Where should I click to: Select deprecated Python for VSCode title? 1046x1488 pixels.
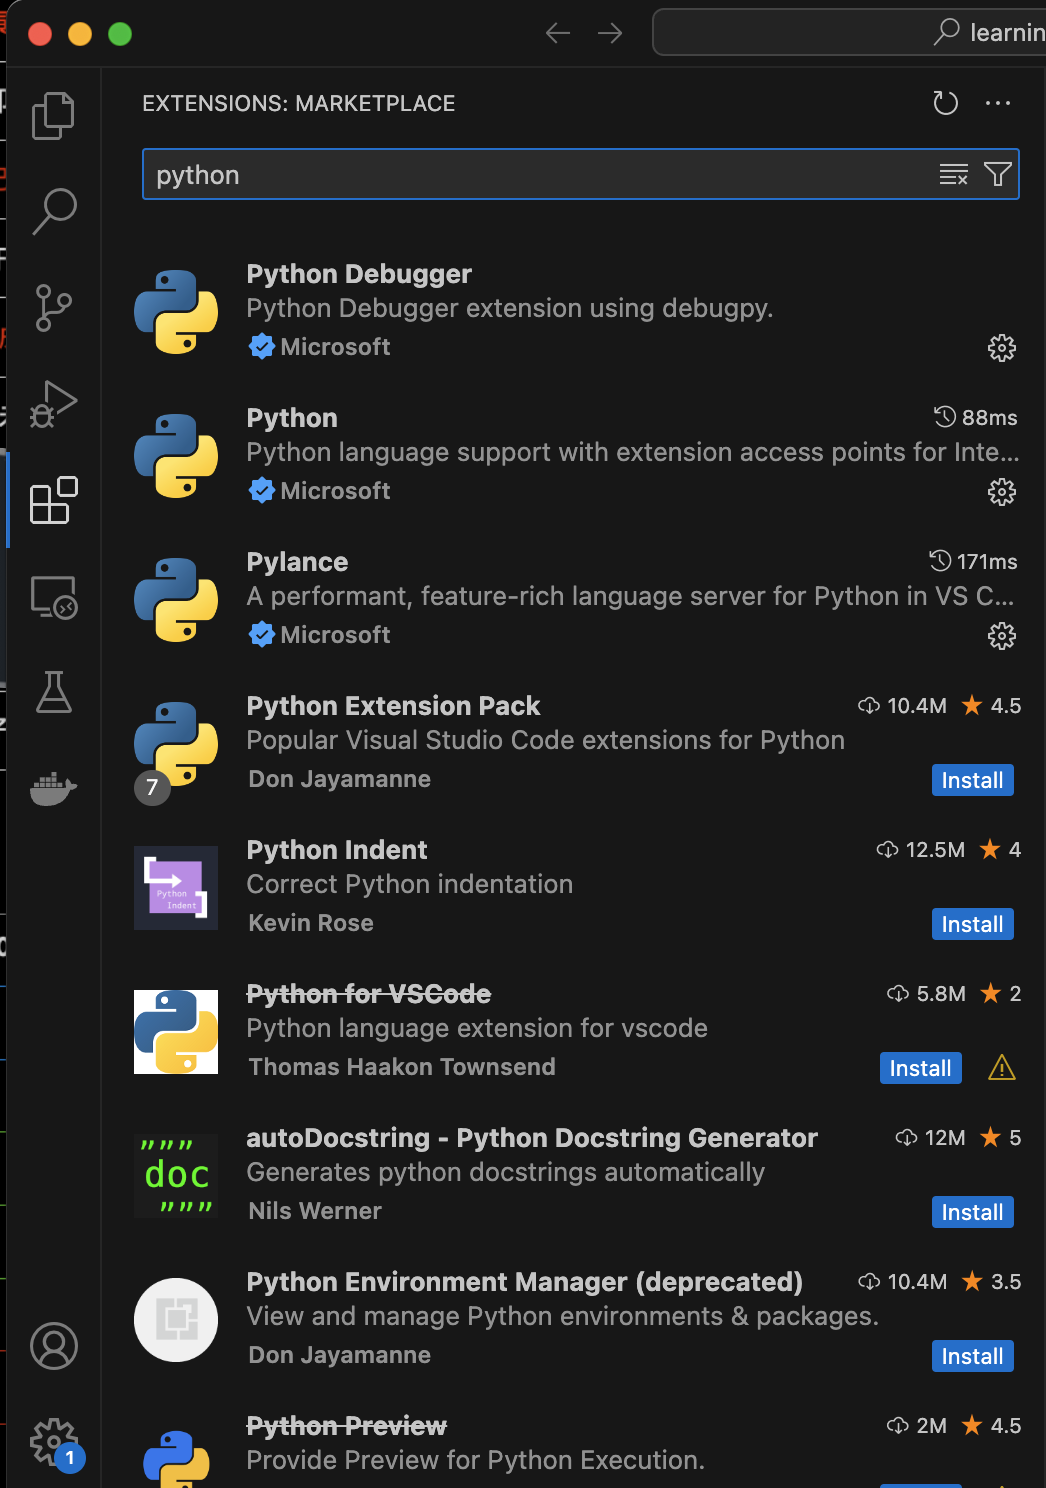[x=369, y=994]
